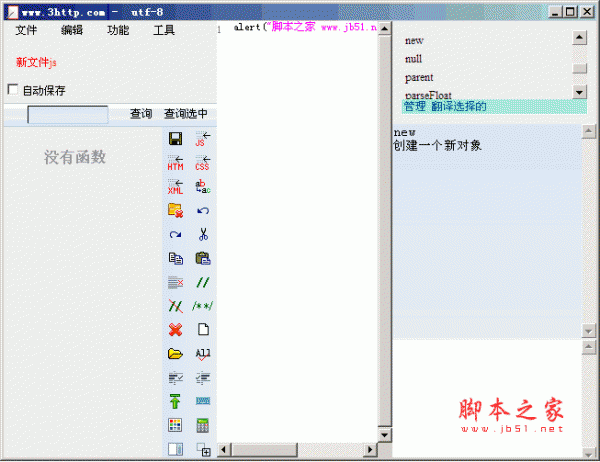The image size is (600, 462).
Task: Click the blue keyboard icon
Action: (203, 401)
